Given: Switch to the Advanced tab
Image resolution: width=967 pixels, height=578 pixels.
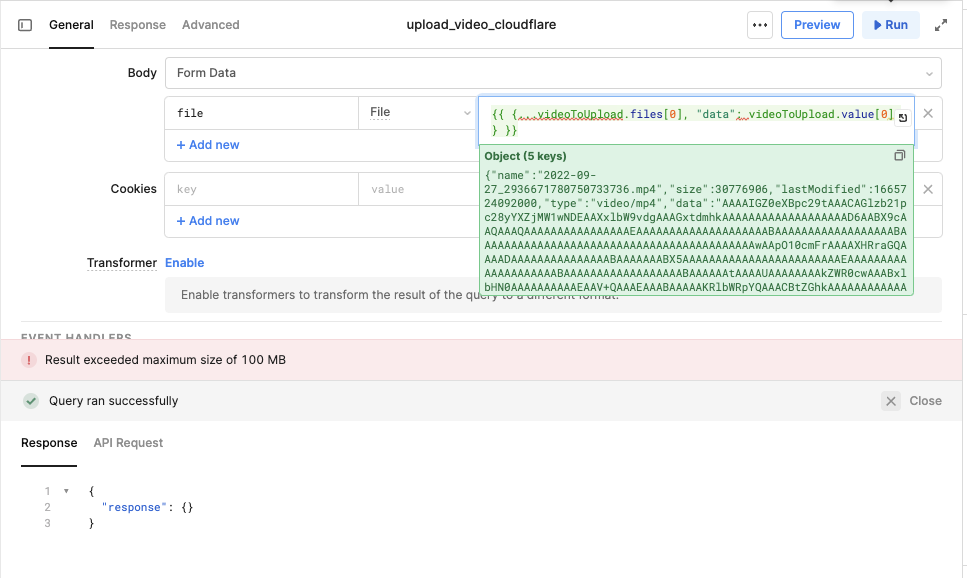Looking at the screenshot, I should click(210, 25).
